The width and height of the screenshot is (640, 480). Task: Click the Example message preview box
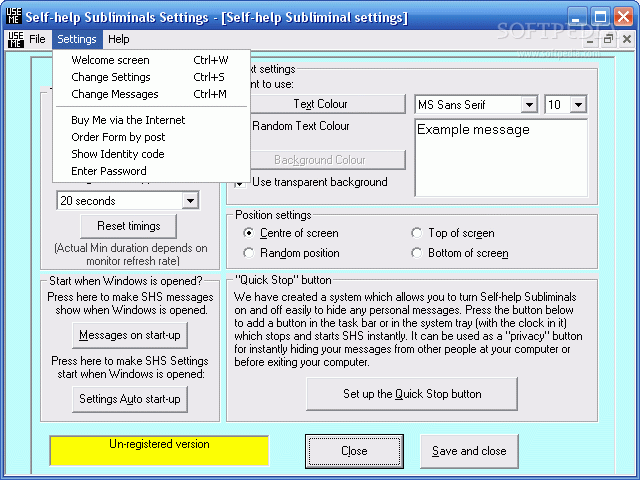[501, 158]
